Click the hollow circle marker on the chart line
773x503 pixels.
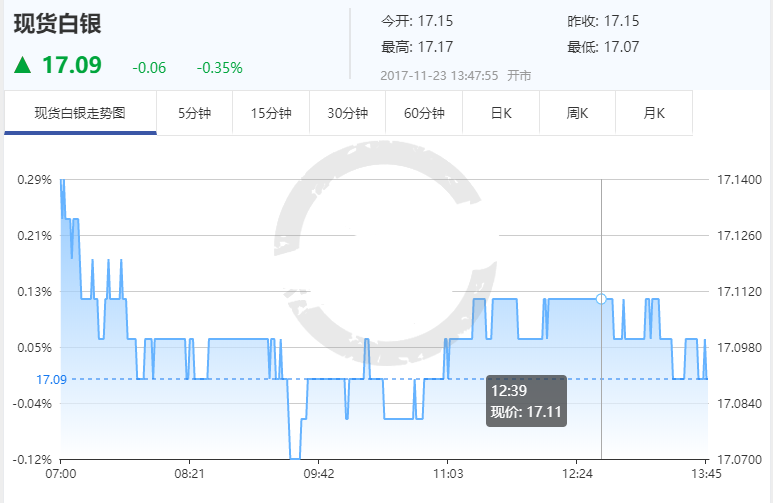pyautogui.click(x=601, y=299)
